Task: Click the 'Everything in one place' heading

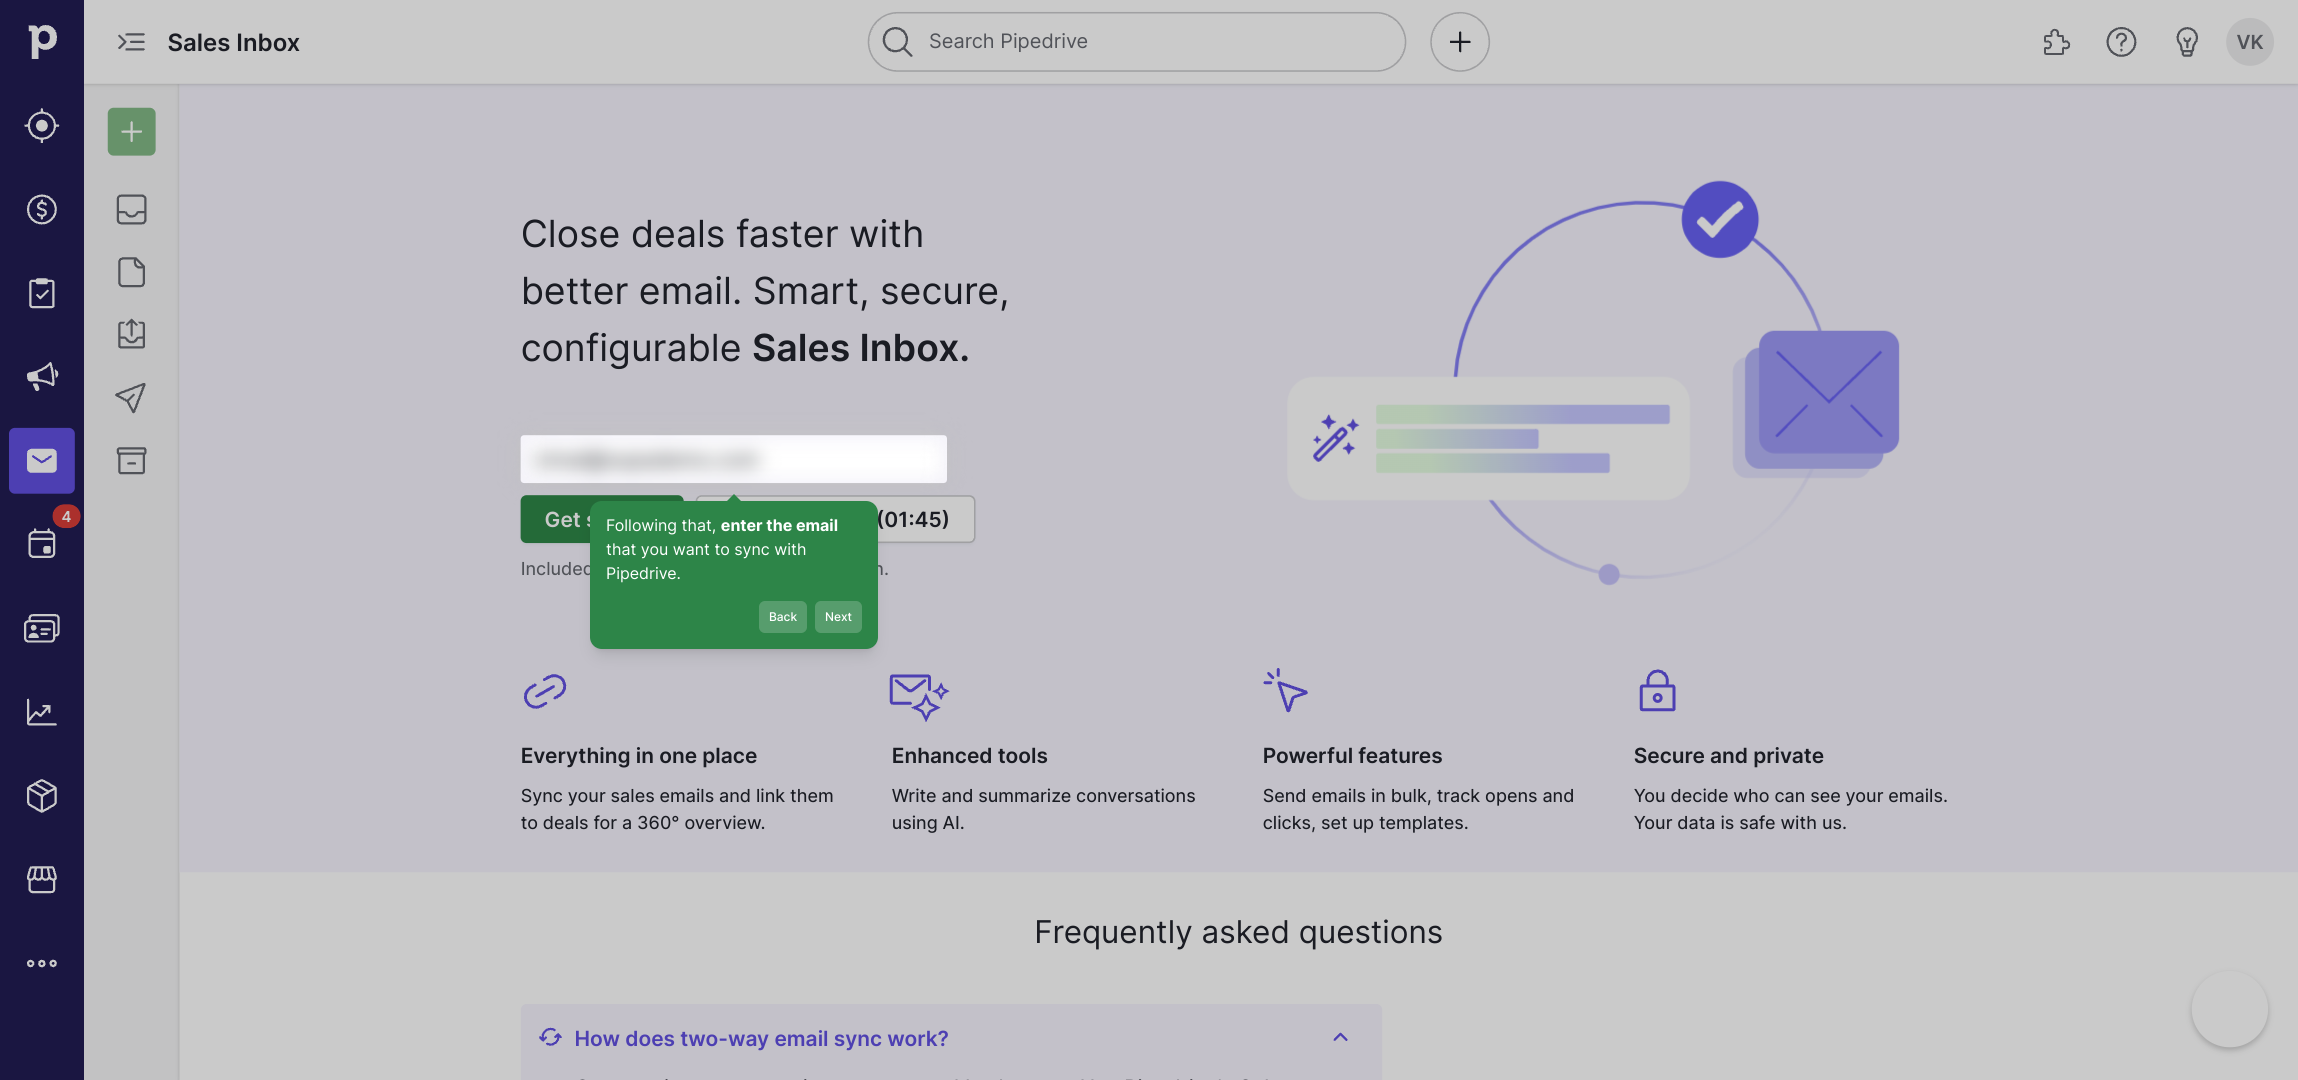Action: [639, 756]
